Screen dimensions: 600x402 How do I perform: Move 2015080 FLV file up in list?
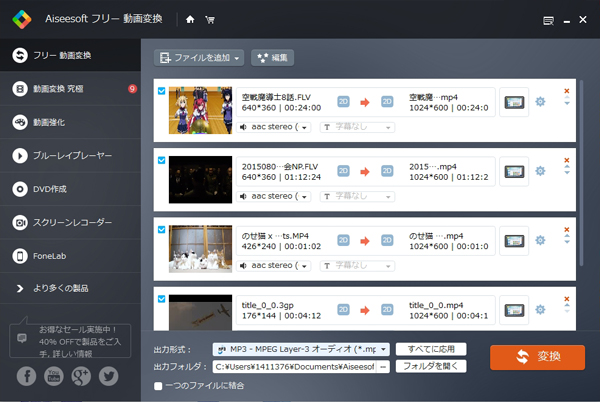pos(567,167)
